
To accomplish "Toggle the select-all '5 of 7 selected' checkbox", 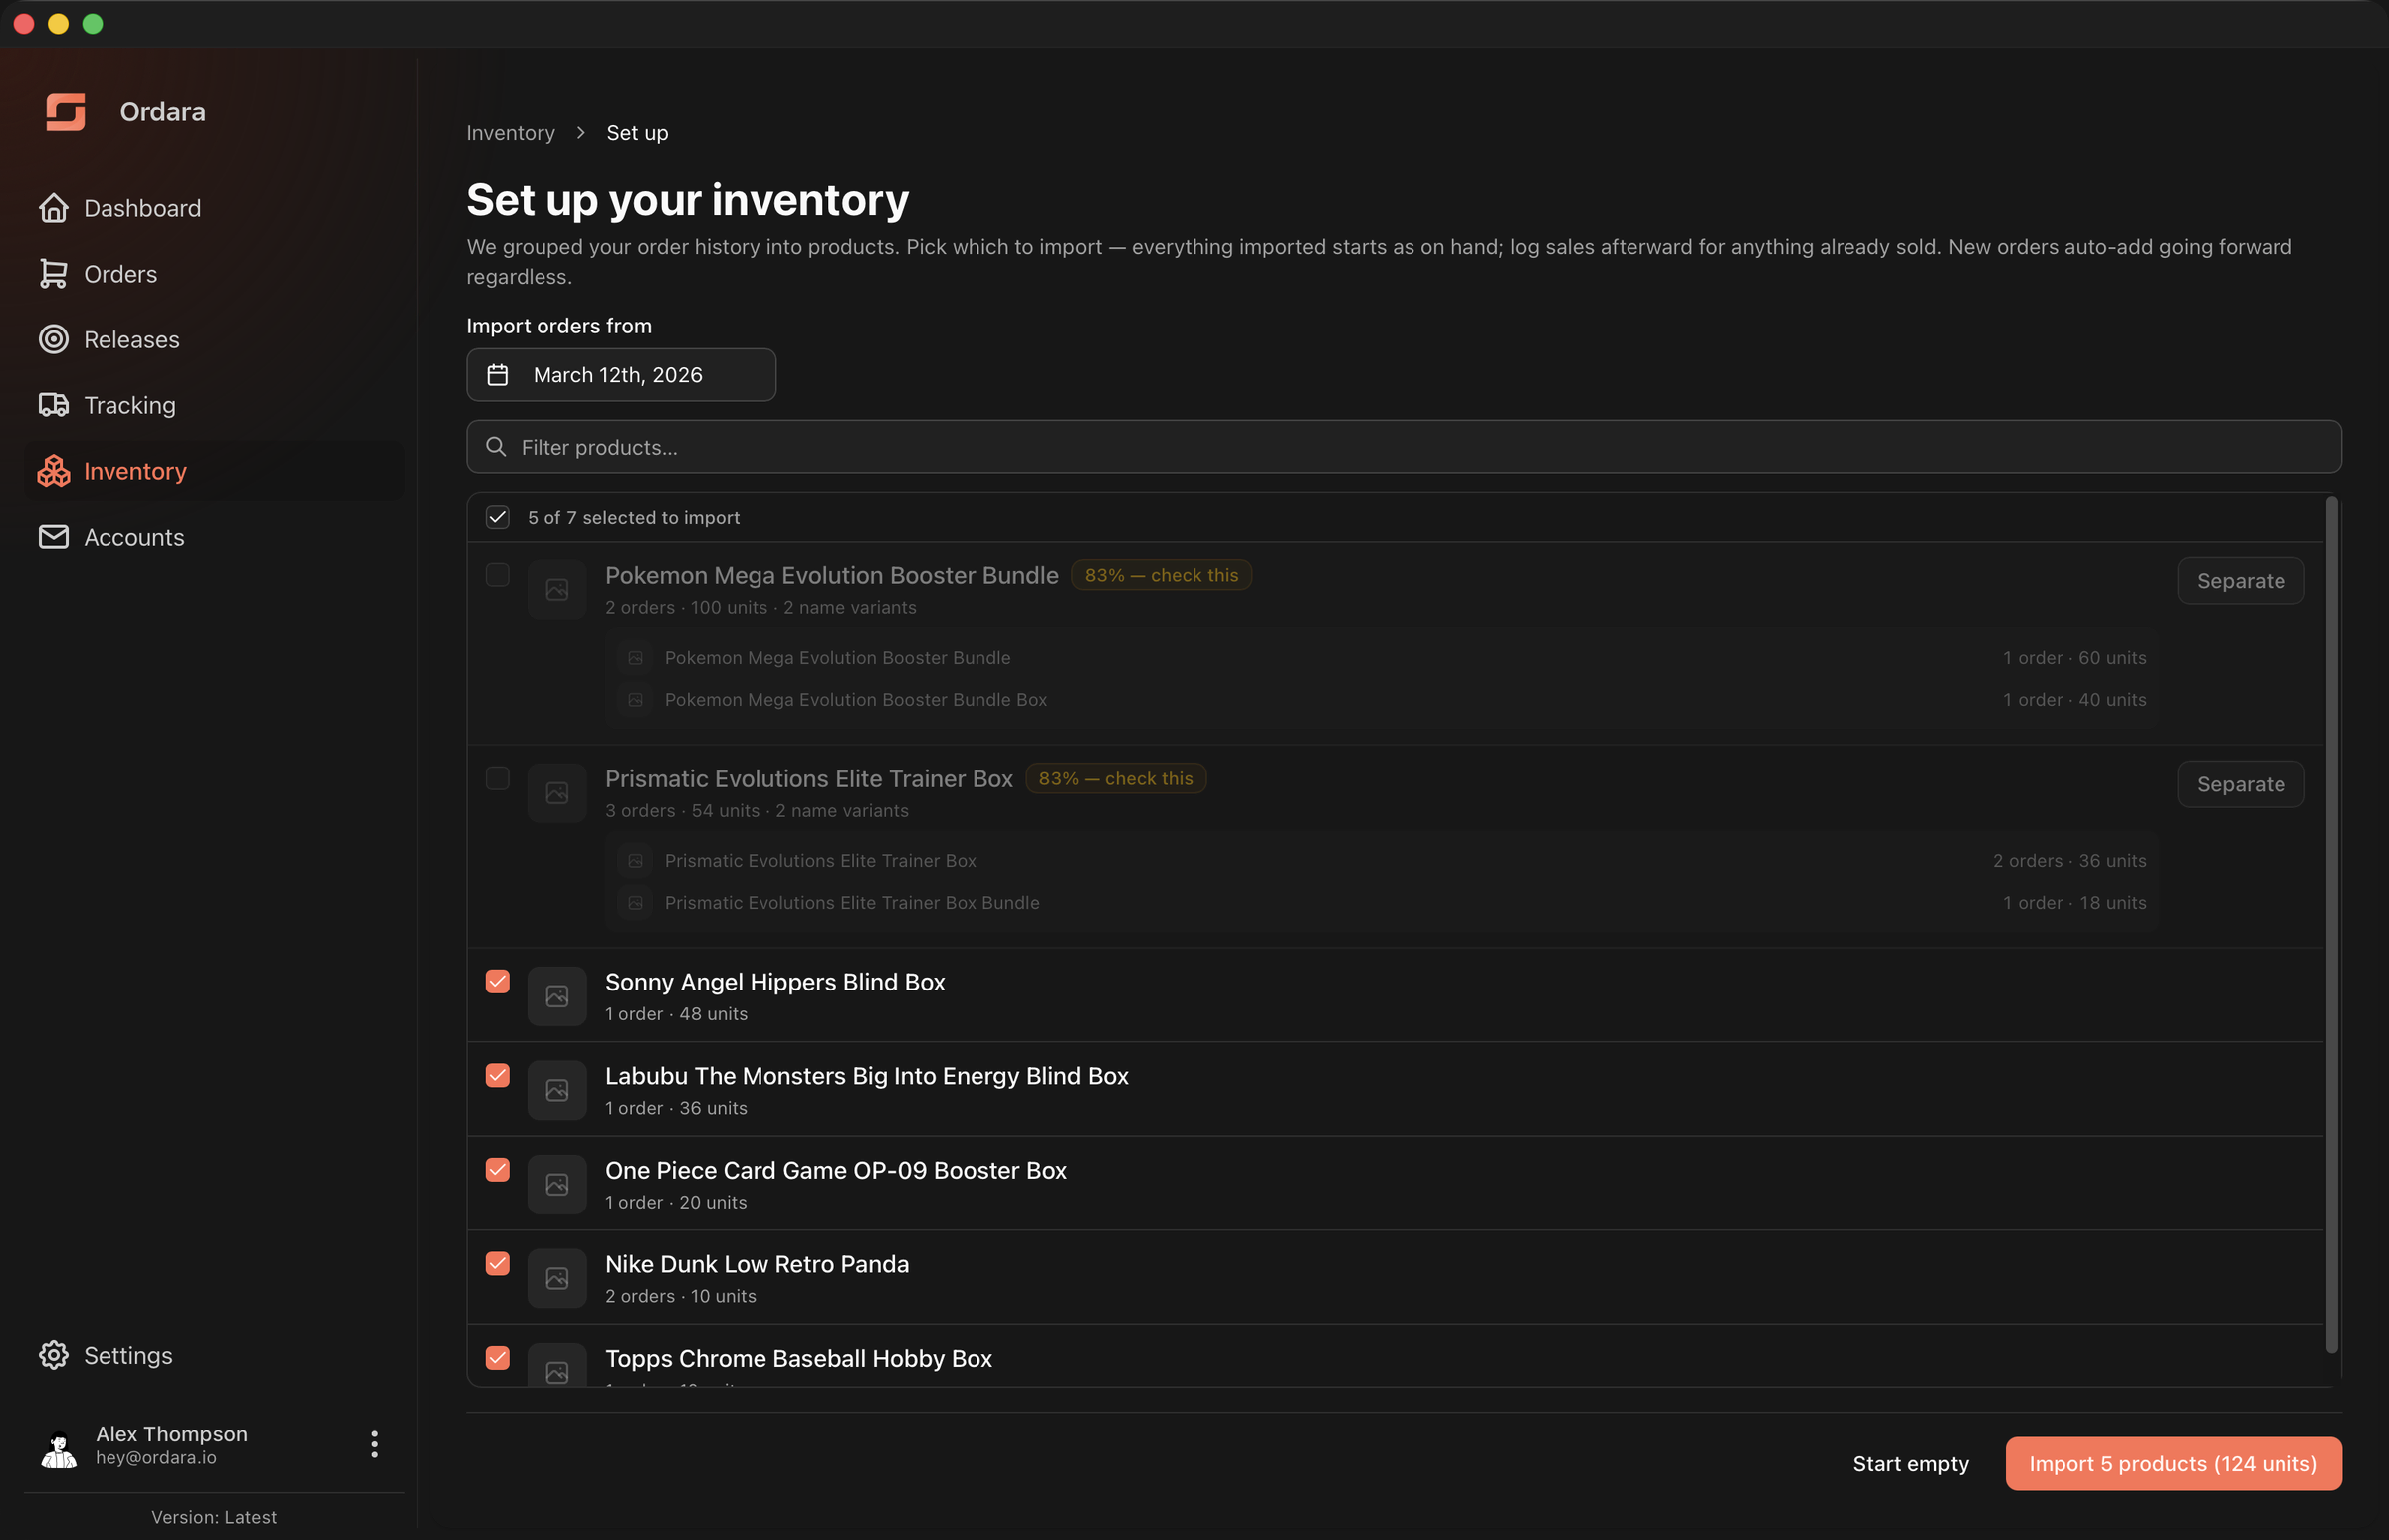I will coord(498,517).
